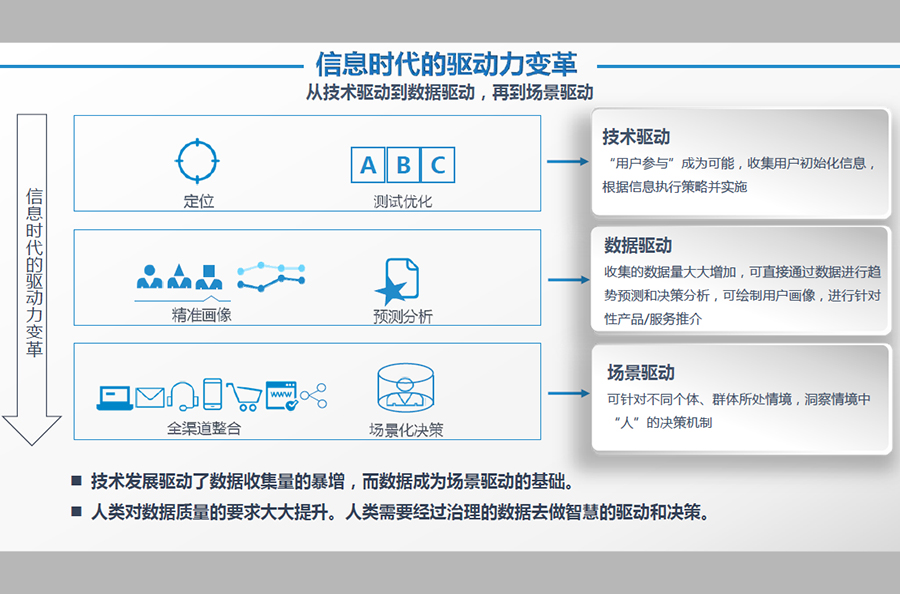Click the share nodes icon

(x=314, y=396)
